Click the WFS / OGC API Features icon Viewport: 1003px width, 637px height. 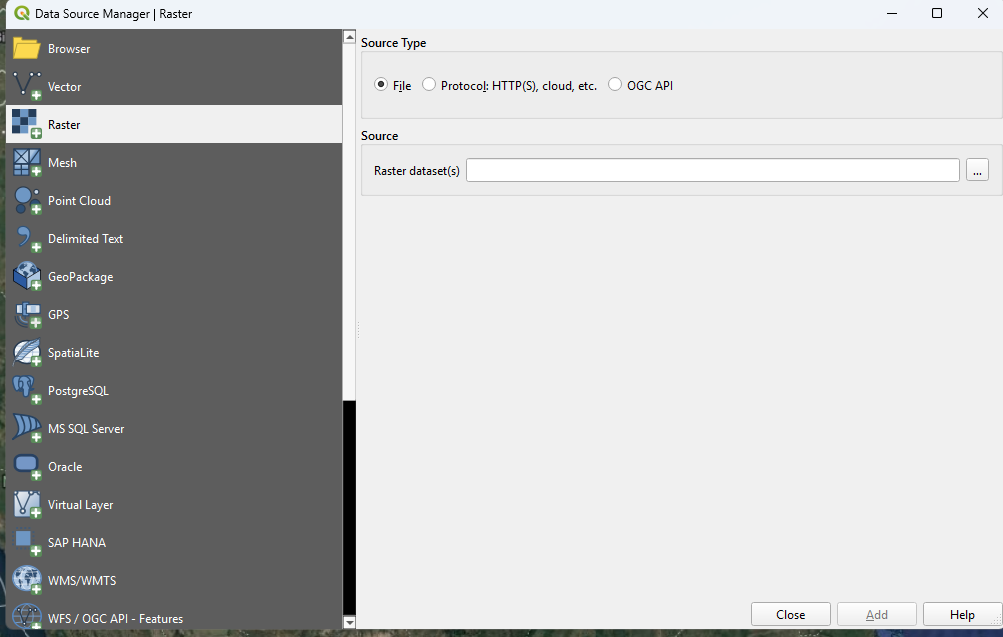[26, 617]
